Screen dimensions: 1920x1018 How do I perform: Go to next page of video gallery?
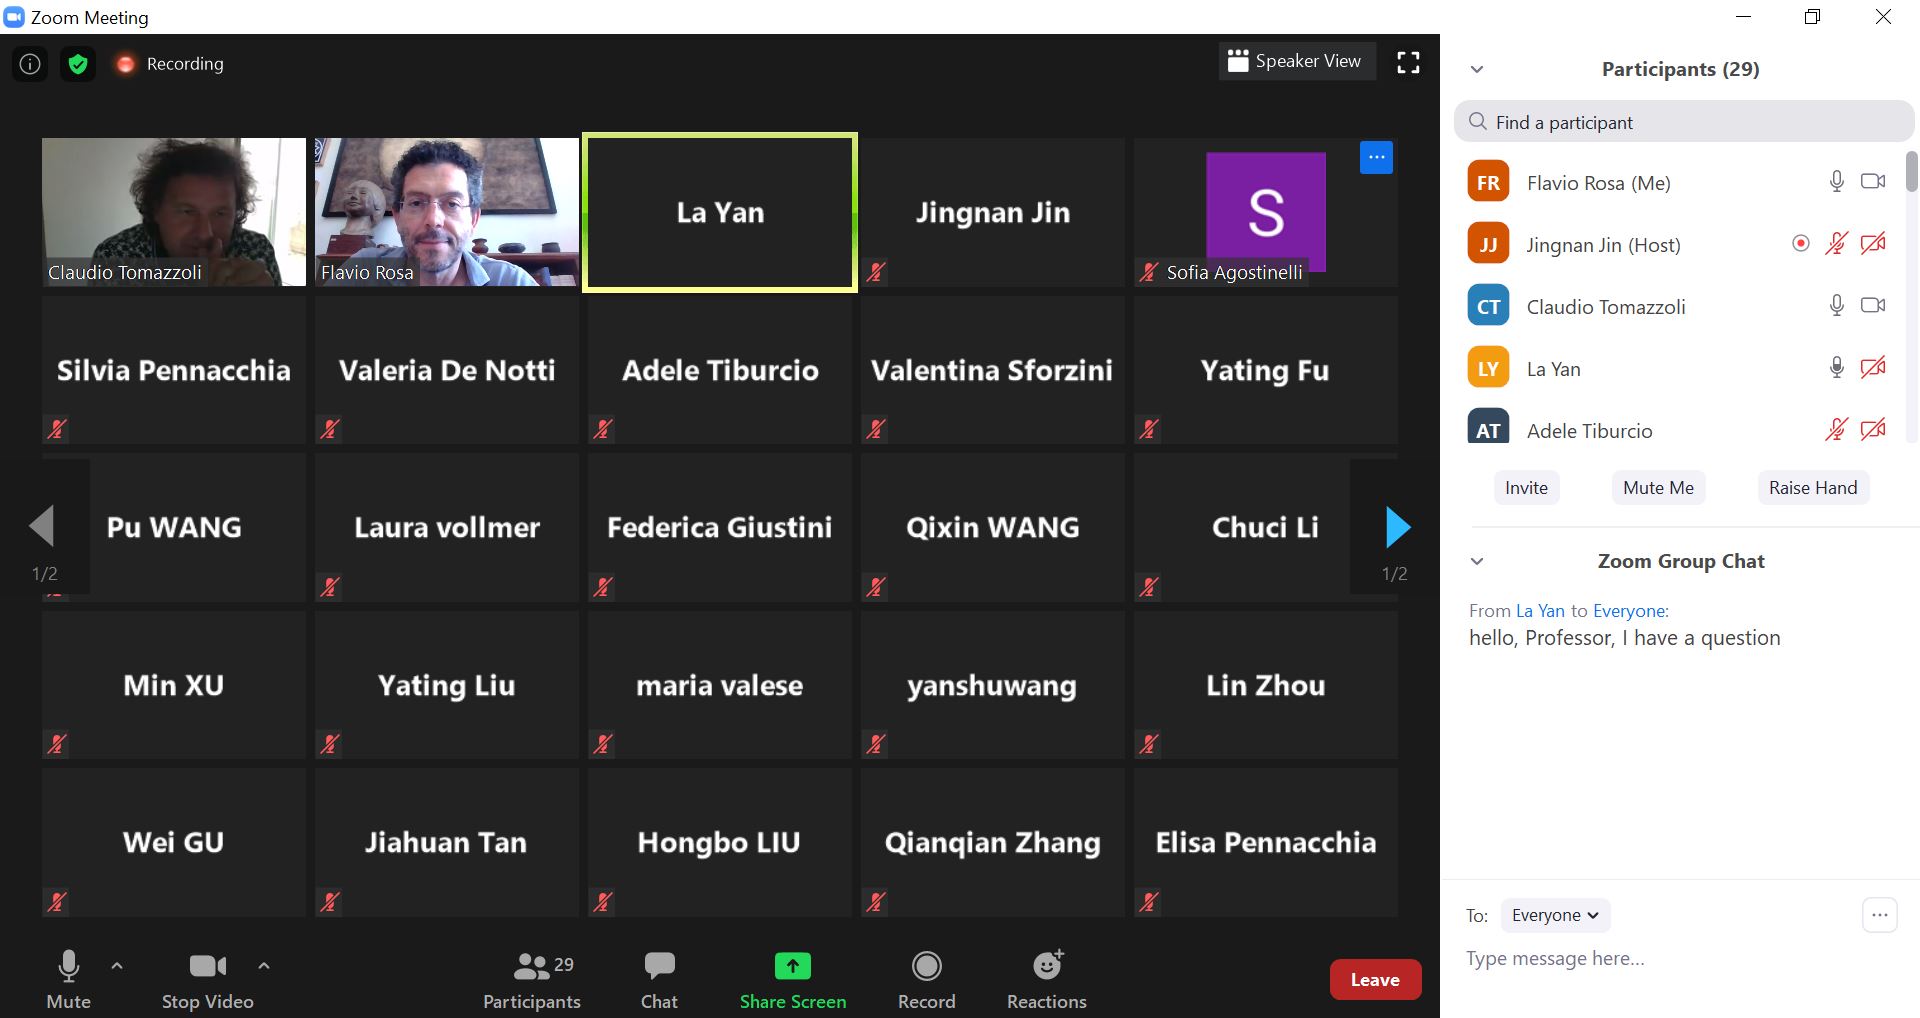tap(1397, 527)
